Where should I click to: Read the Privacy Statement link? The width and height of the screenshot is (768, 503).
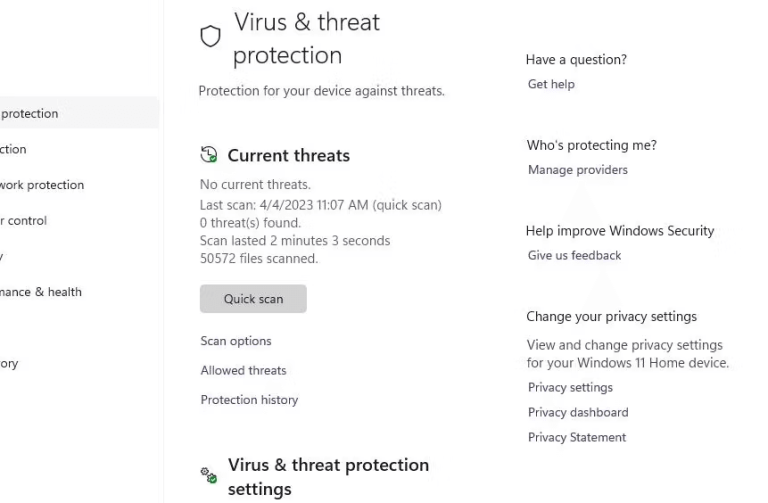point(576,437)
